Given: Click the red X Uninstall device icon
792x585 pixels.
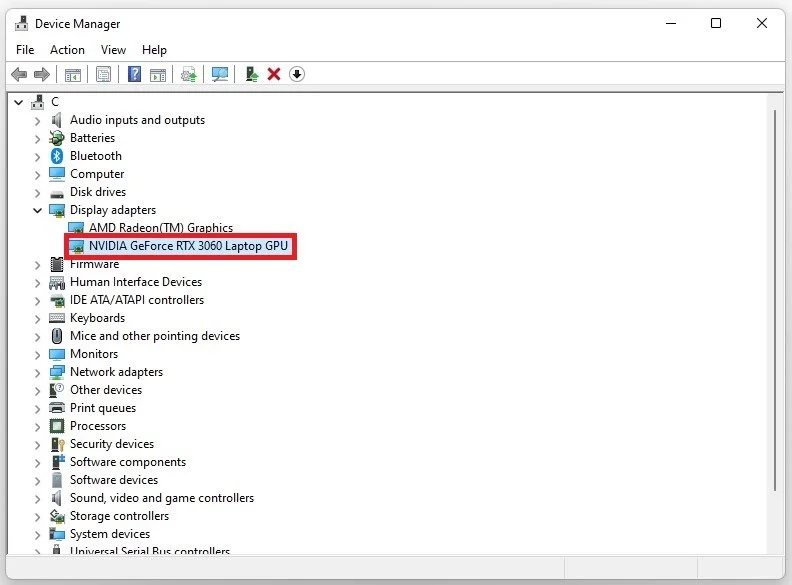Looking at the screenshot, I should coord(274,74).
